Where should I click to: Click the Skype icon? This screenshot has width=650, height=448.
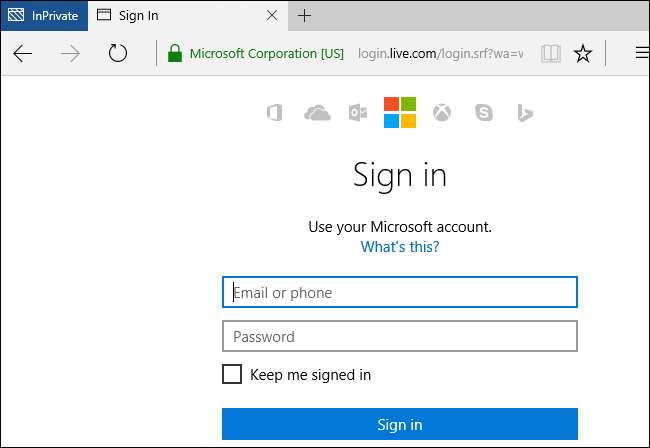pyautogui.click(x=484, y=113)
